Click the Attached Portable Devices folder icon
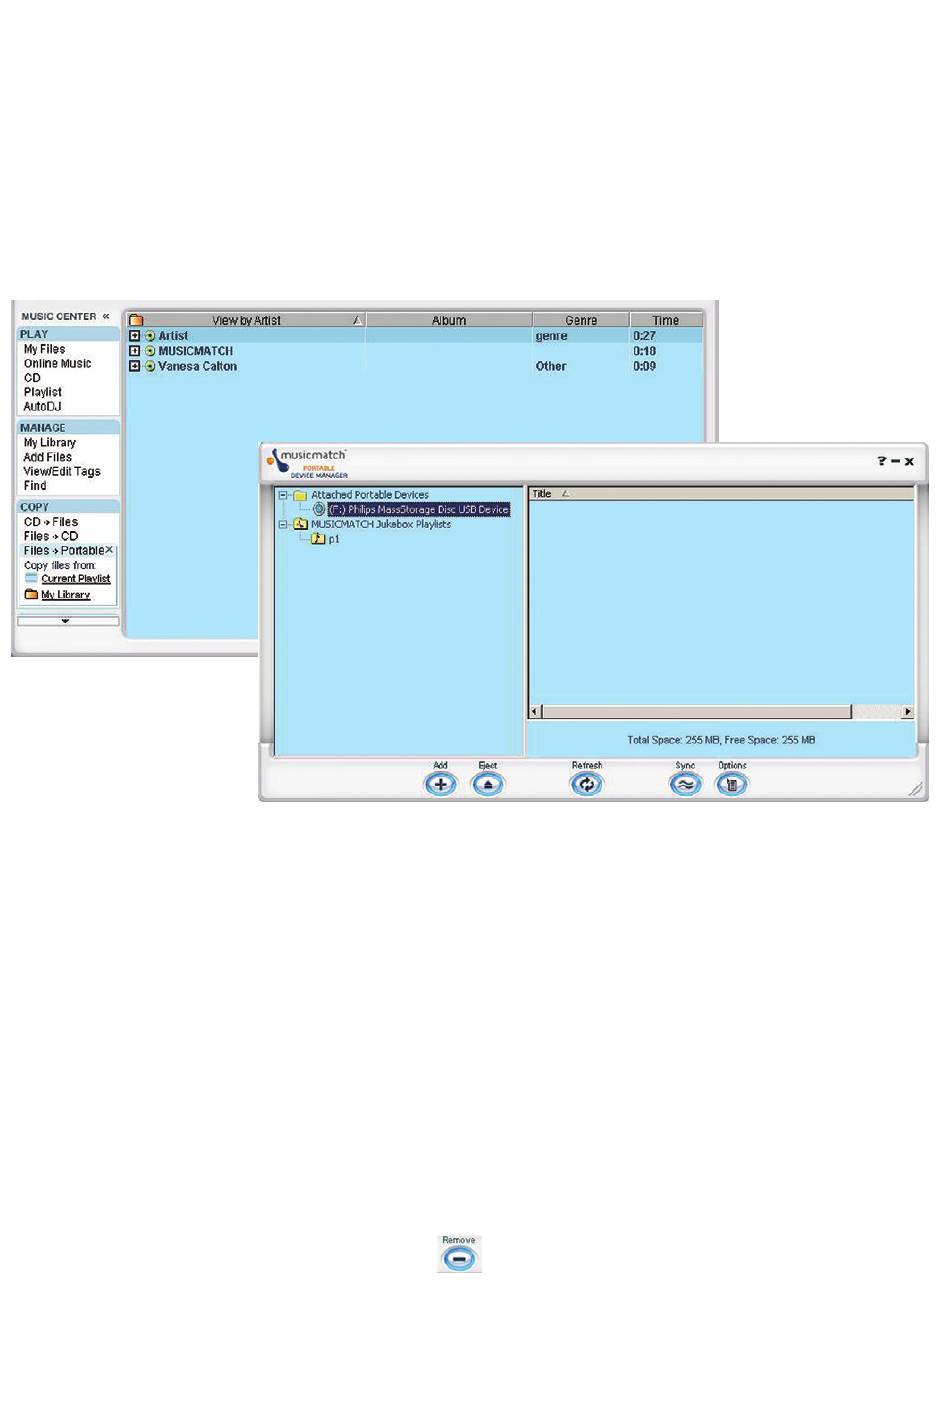Image resolution: width=950 pixels, height=1404 pixels. pyautogui.click(x=300, y=494)
